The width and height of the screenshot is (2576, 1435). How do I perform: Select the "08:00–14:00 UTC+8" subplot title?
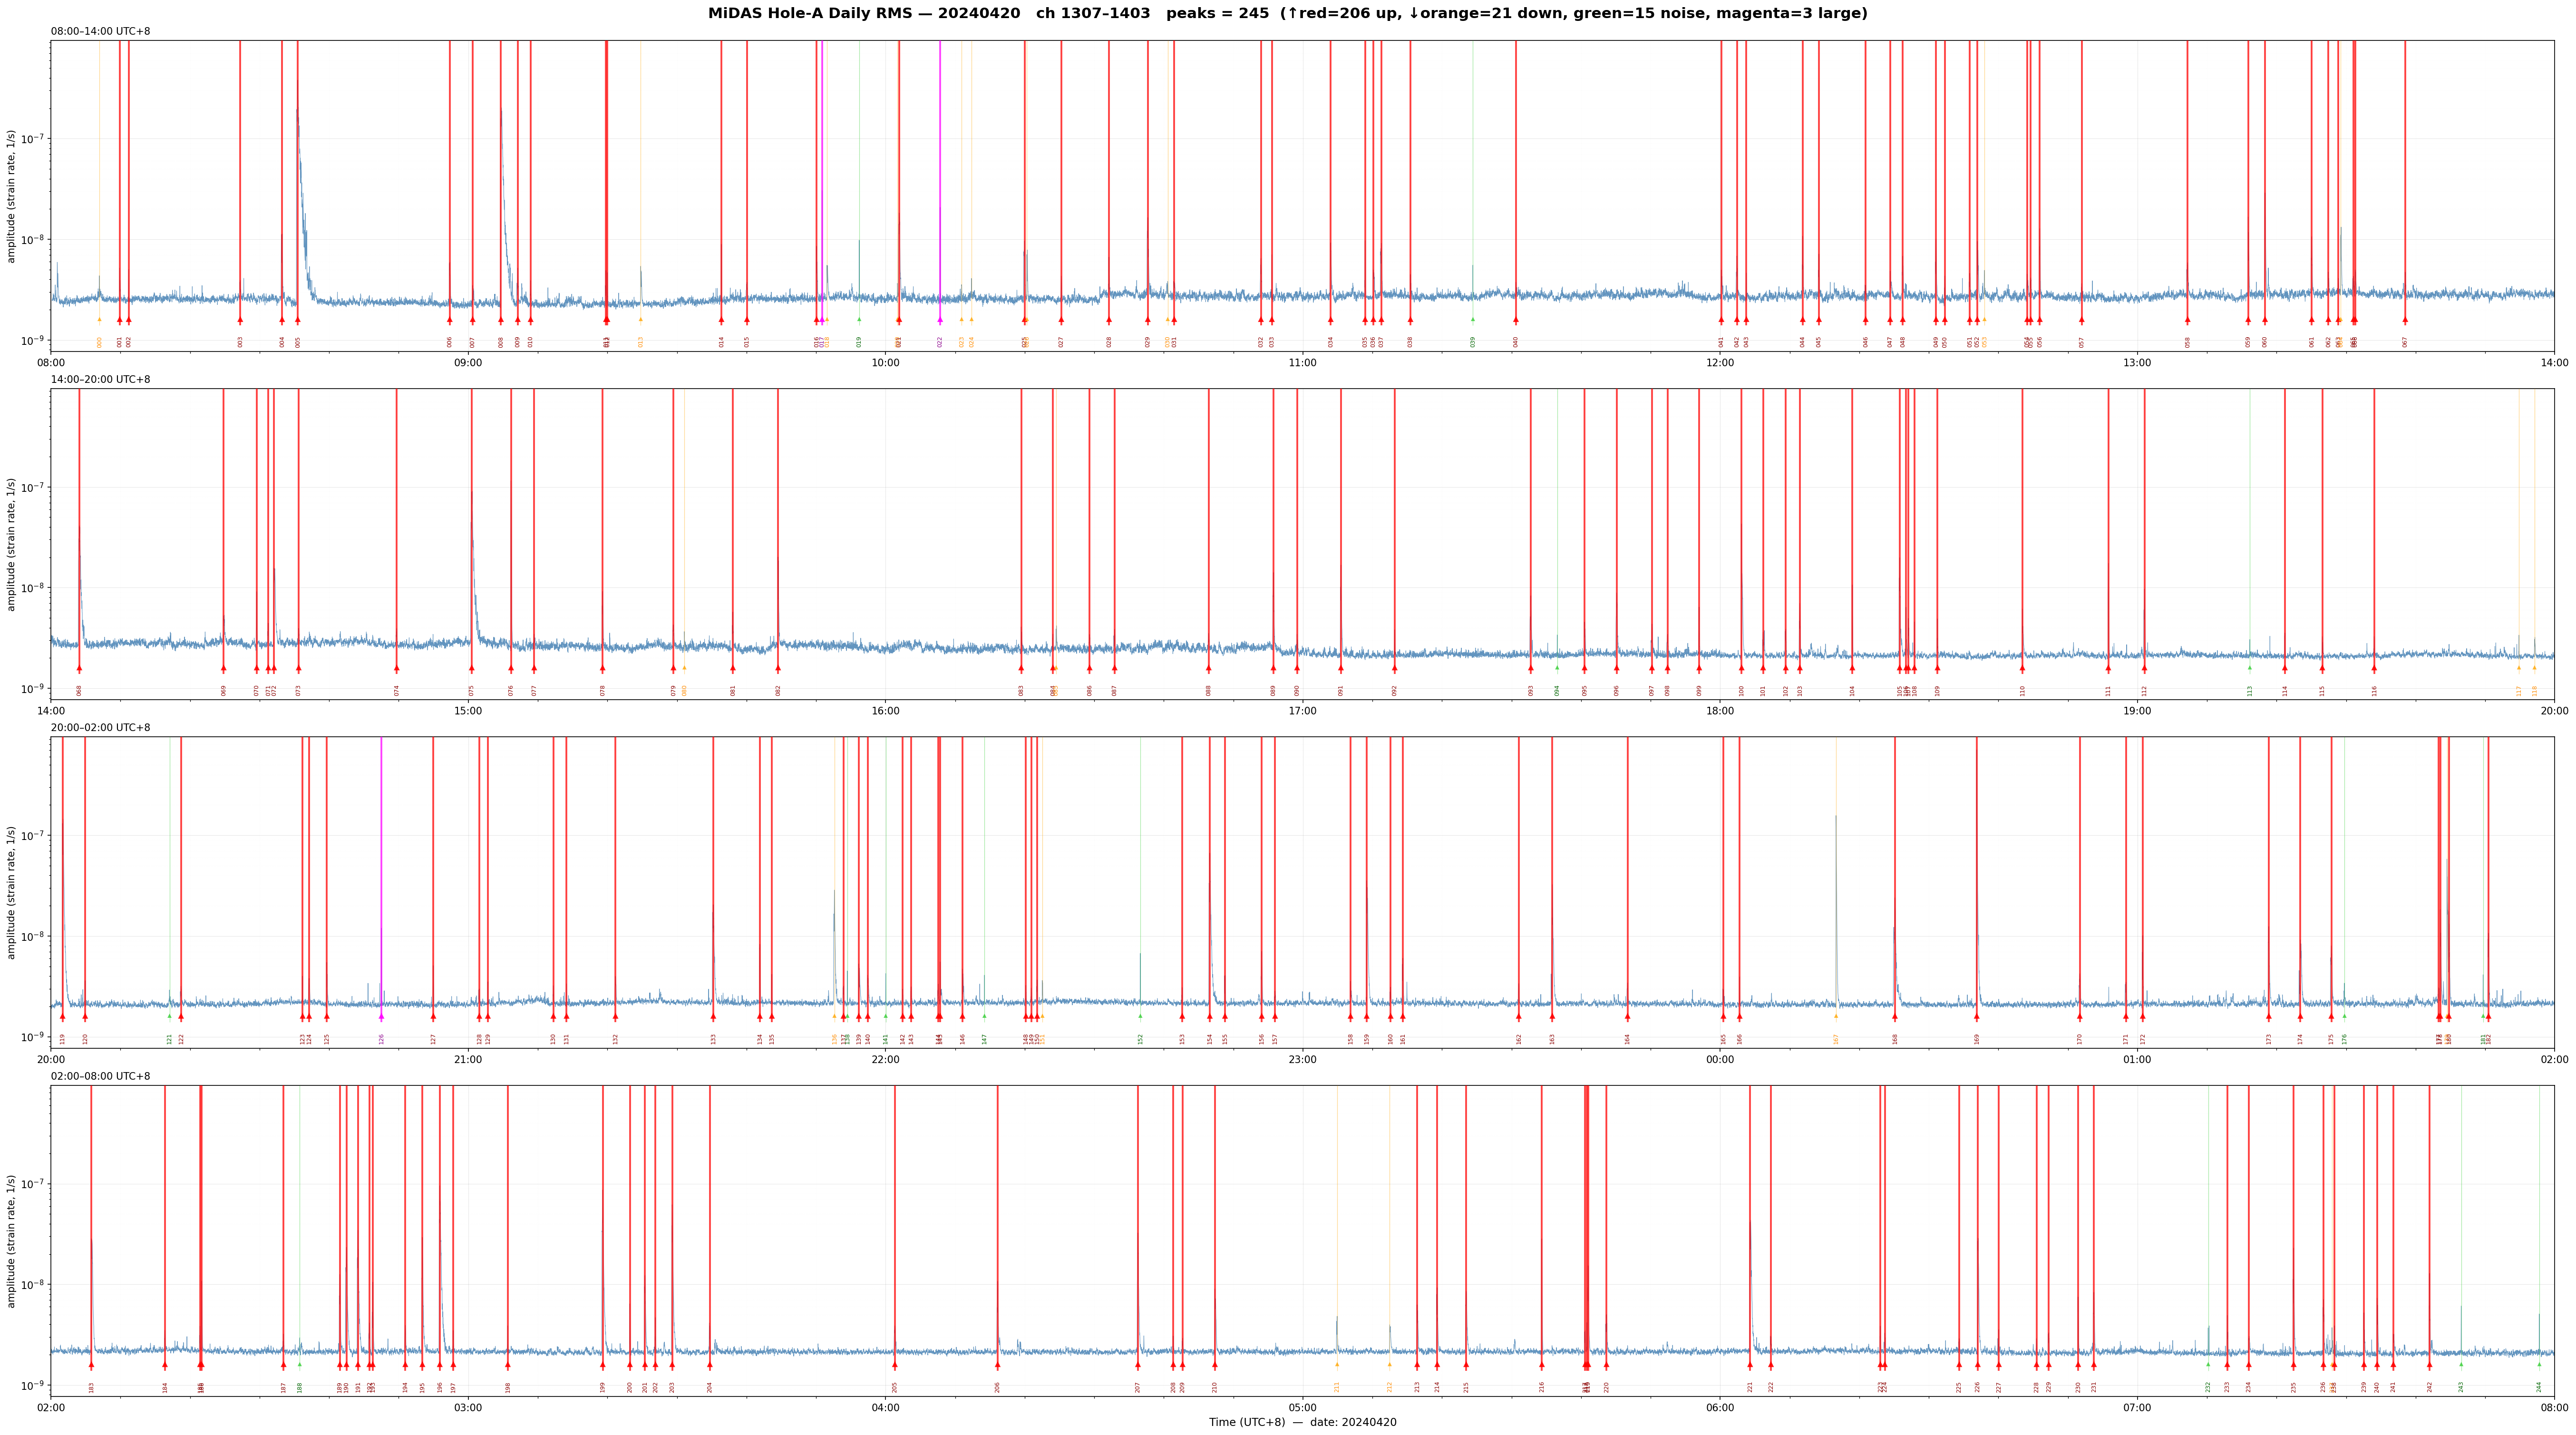coord(101,32)
